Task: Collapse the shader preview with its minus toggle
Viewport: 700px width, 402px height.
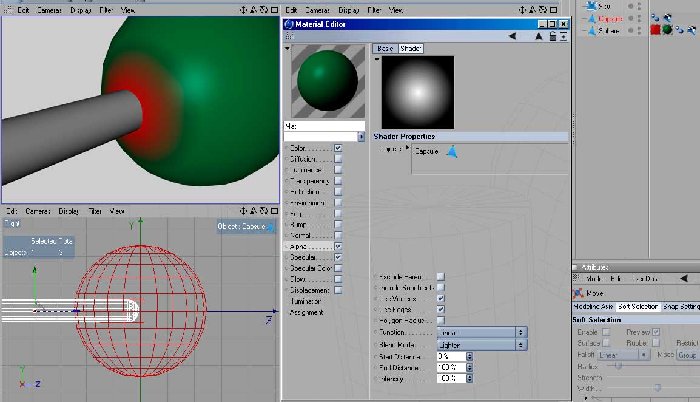Action: (377, 59)
